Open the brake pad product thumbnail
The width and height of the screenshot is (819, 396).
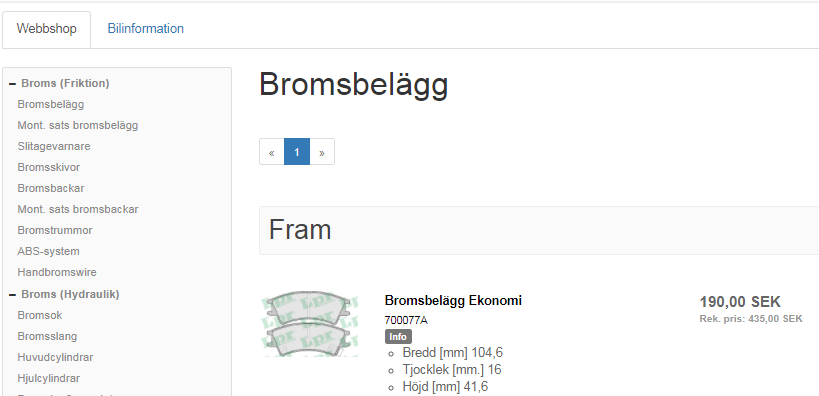click(309, 324)
